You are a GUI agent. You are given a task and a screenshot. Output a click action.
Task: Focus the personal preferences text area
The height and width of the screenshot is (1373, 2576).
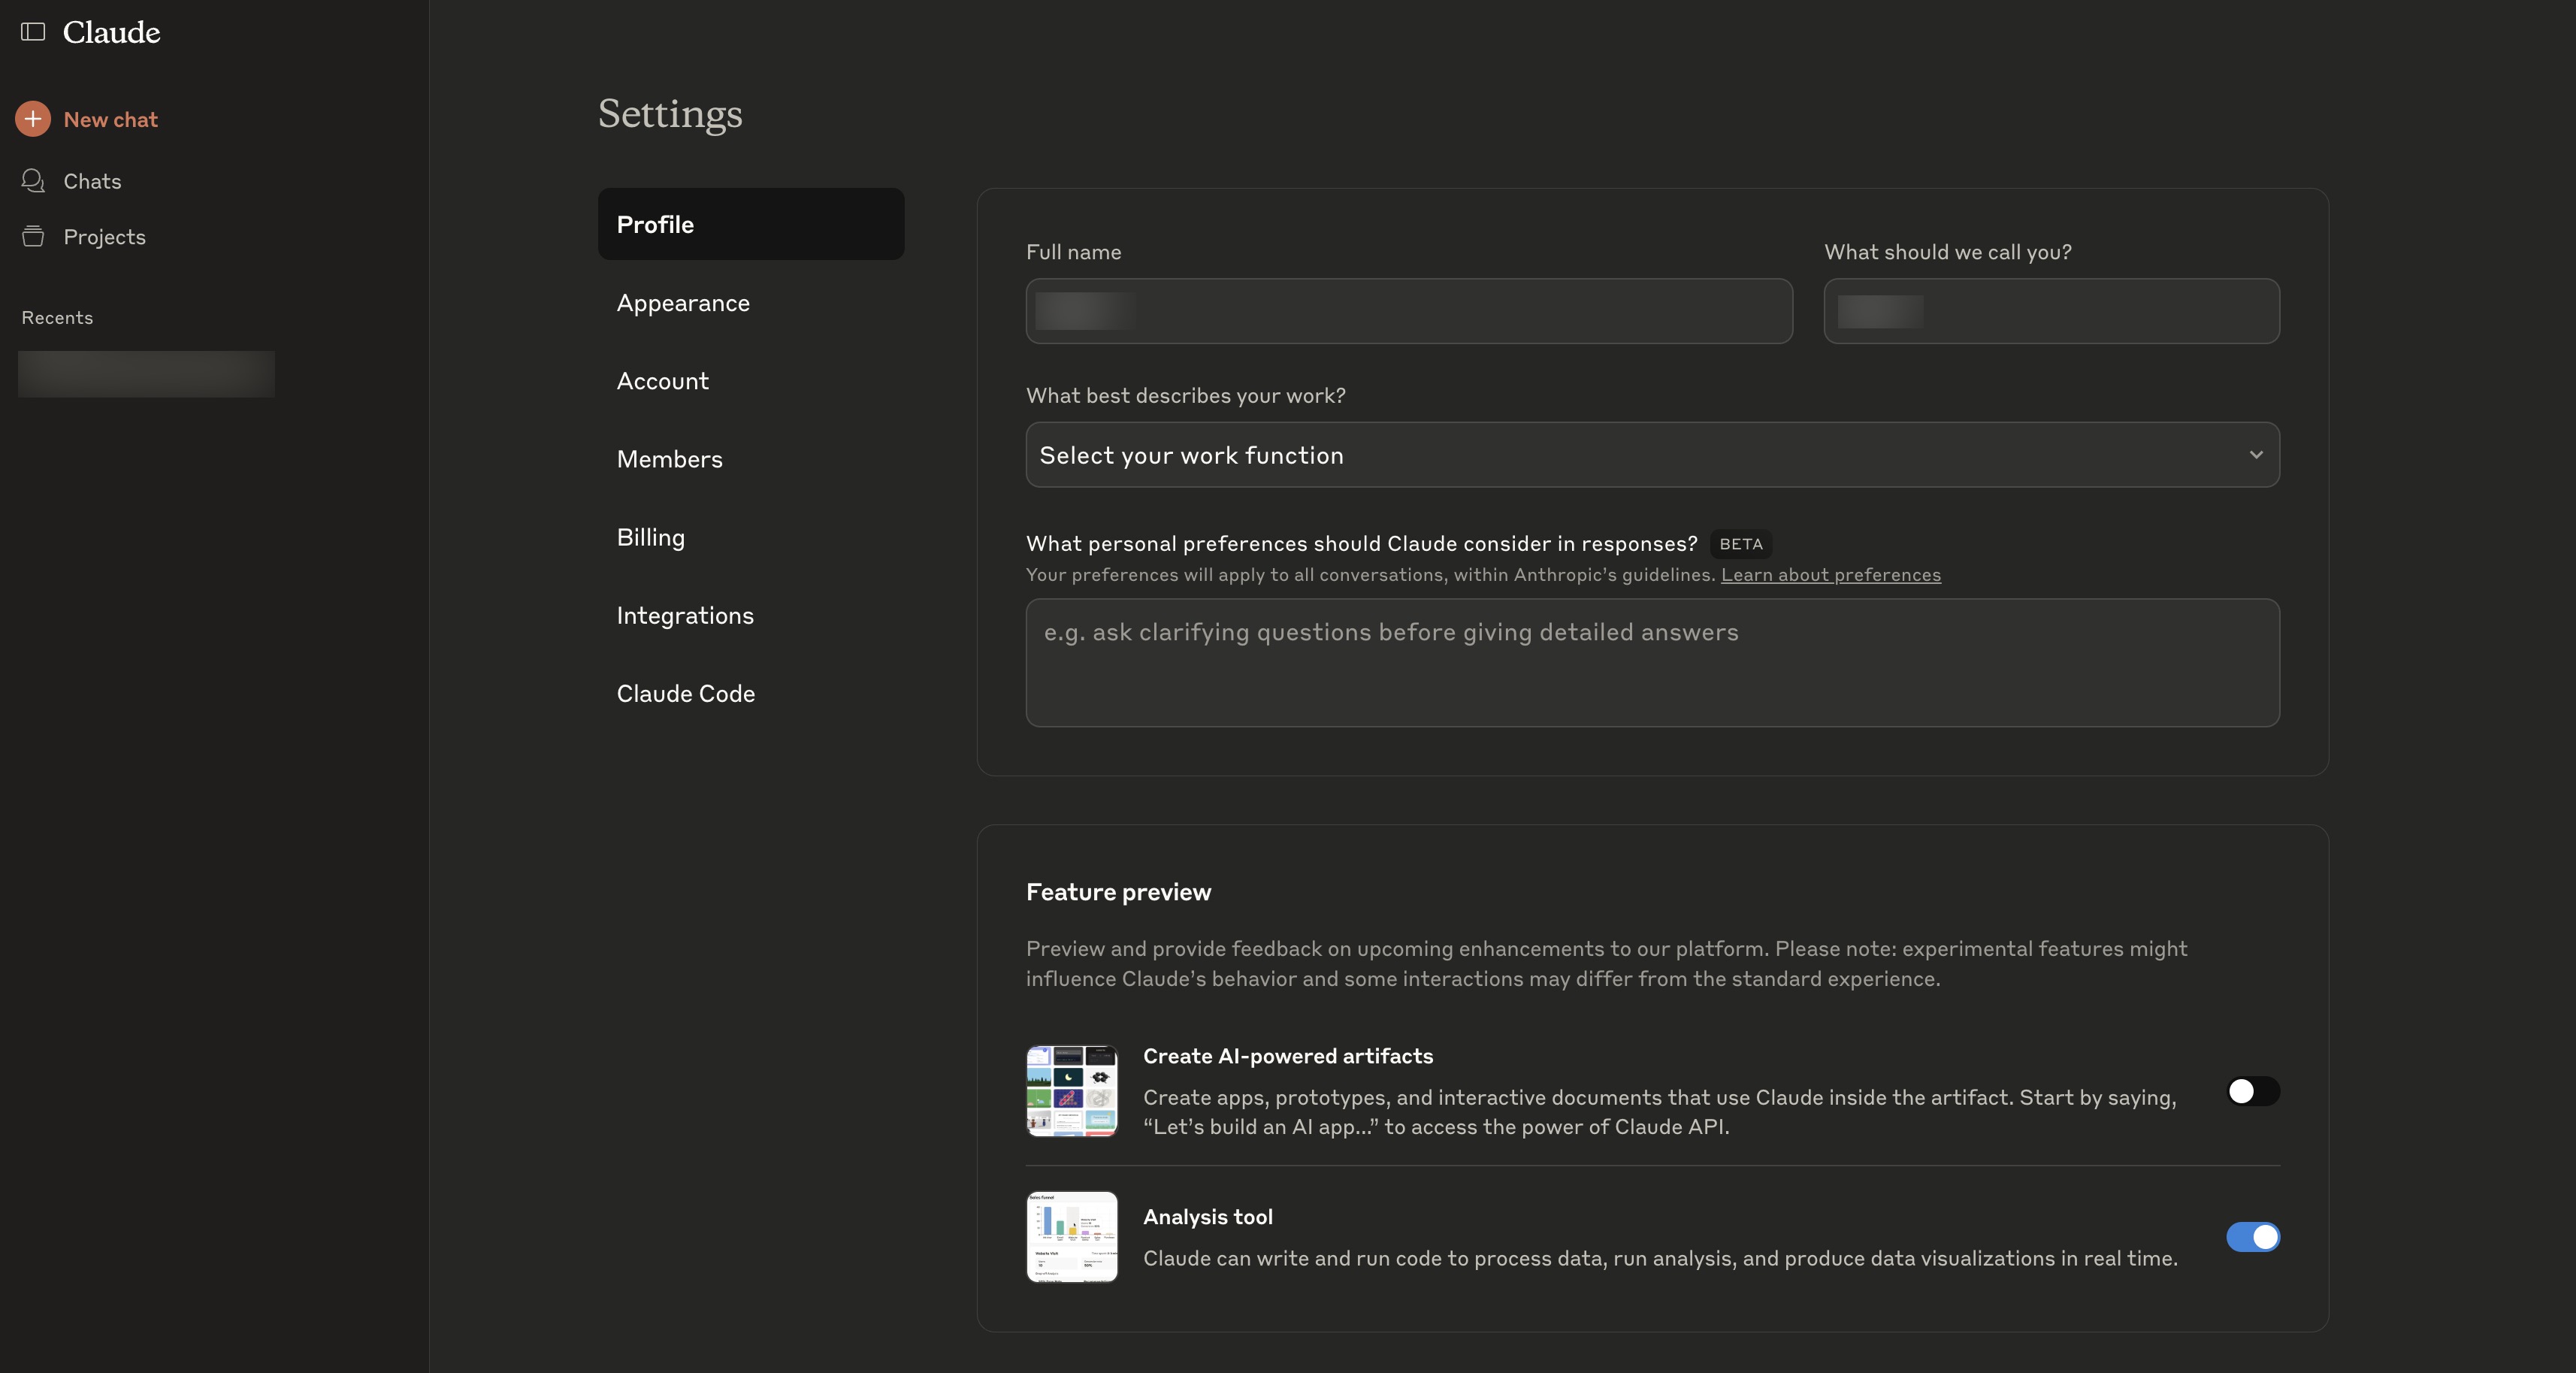point(1652,662)
